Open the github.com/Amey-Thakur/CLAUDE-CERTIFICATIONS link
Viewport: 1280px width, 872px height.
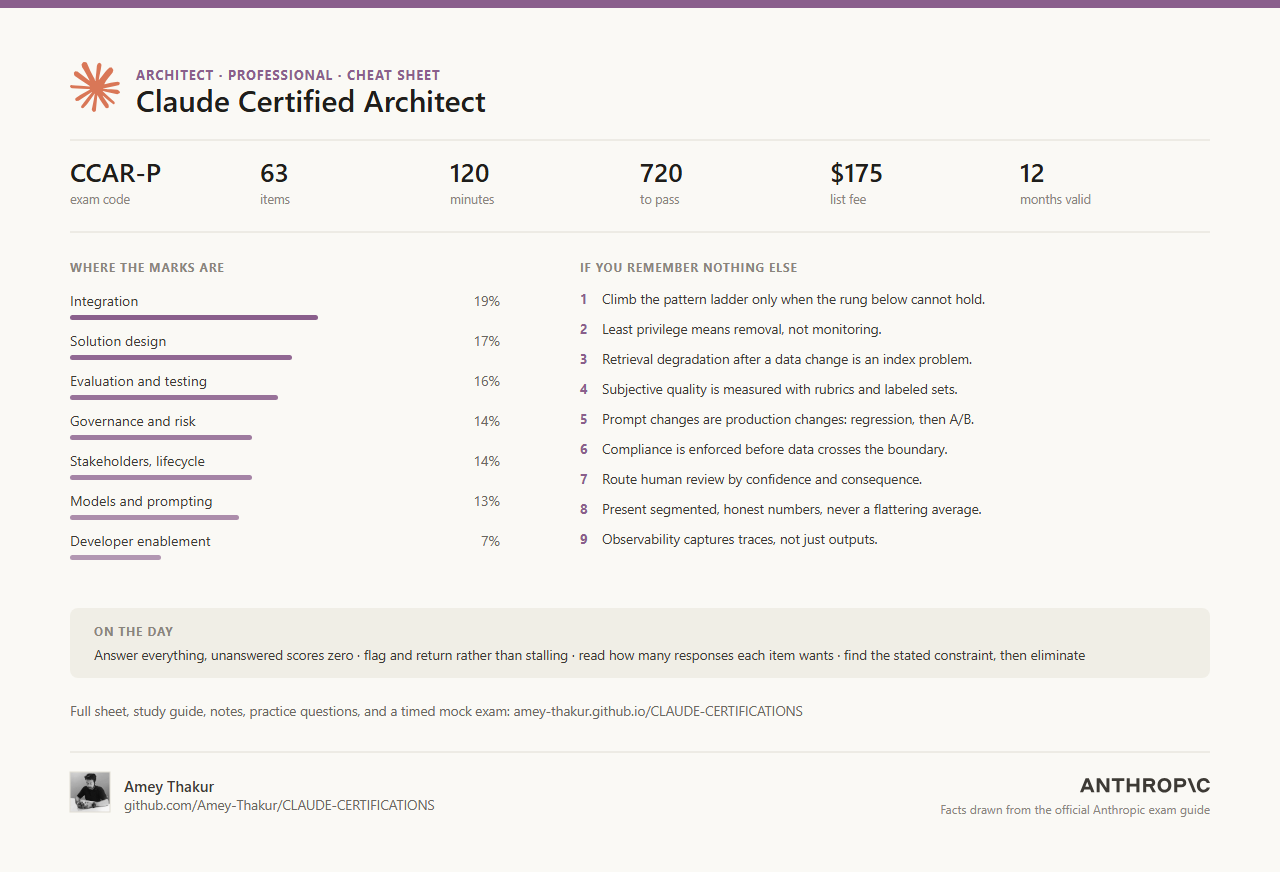coord(279,805)
